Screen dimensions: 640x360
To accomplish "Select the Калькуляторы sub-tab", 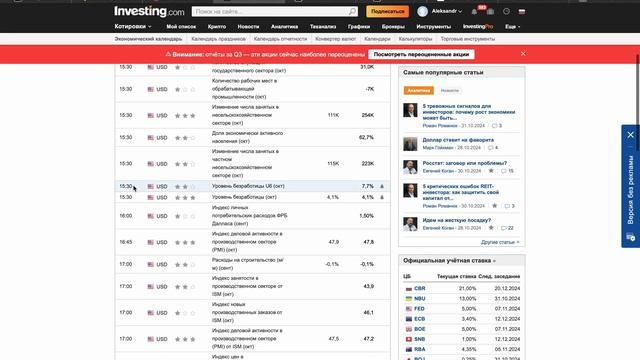I will click(x=416, y=39).
